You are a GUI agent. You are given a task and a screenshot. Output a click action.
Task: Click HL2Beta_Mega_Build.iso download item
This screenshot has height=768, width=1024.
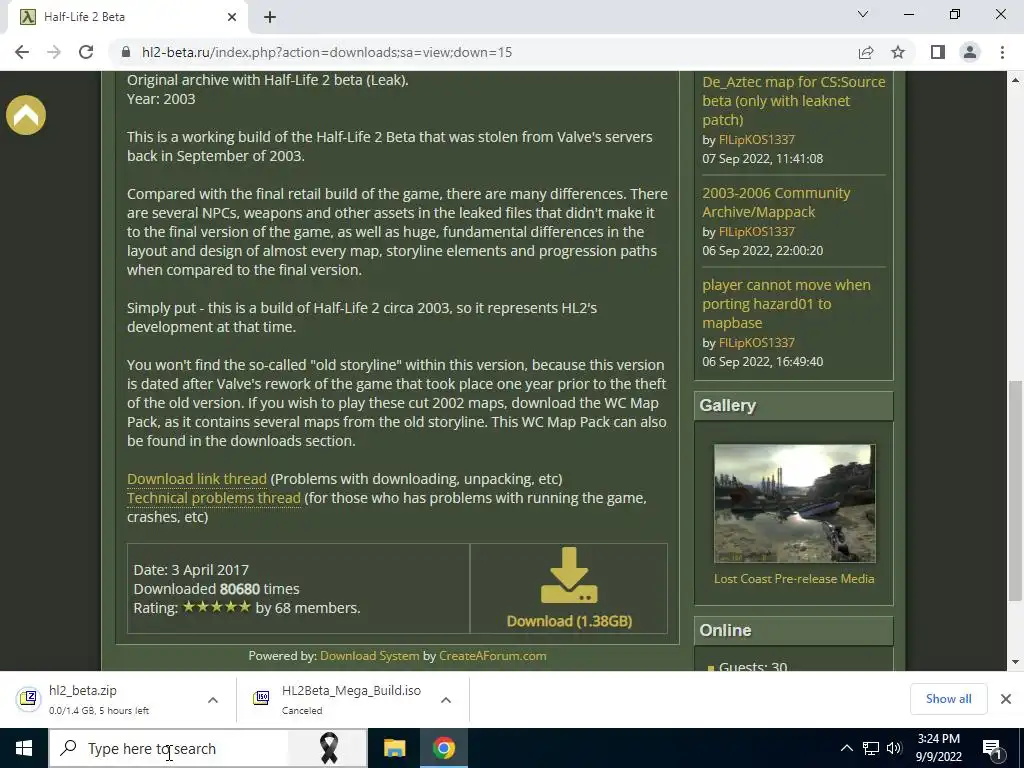pos(353,699)
